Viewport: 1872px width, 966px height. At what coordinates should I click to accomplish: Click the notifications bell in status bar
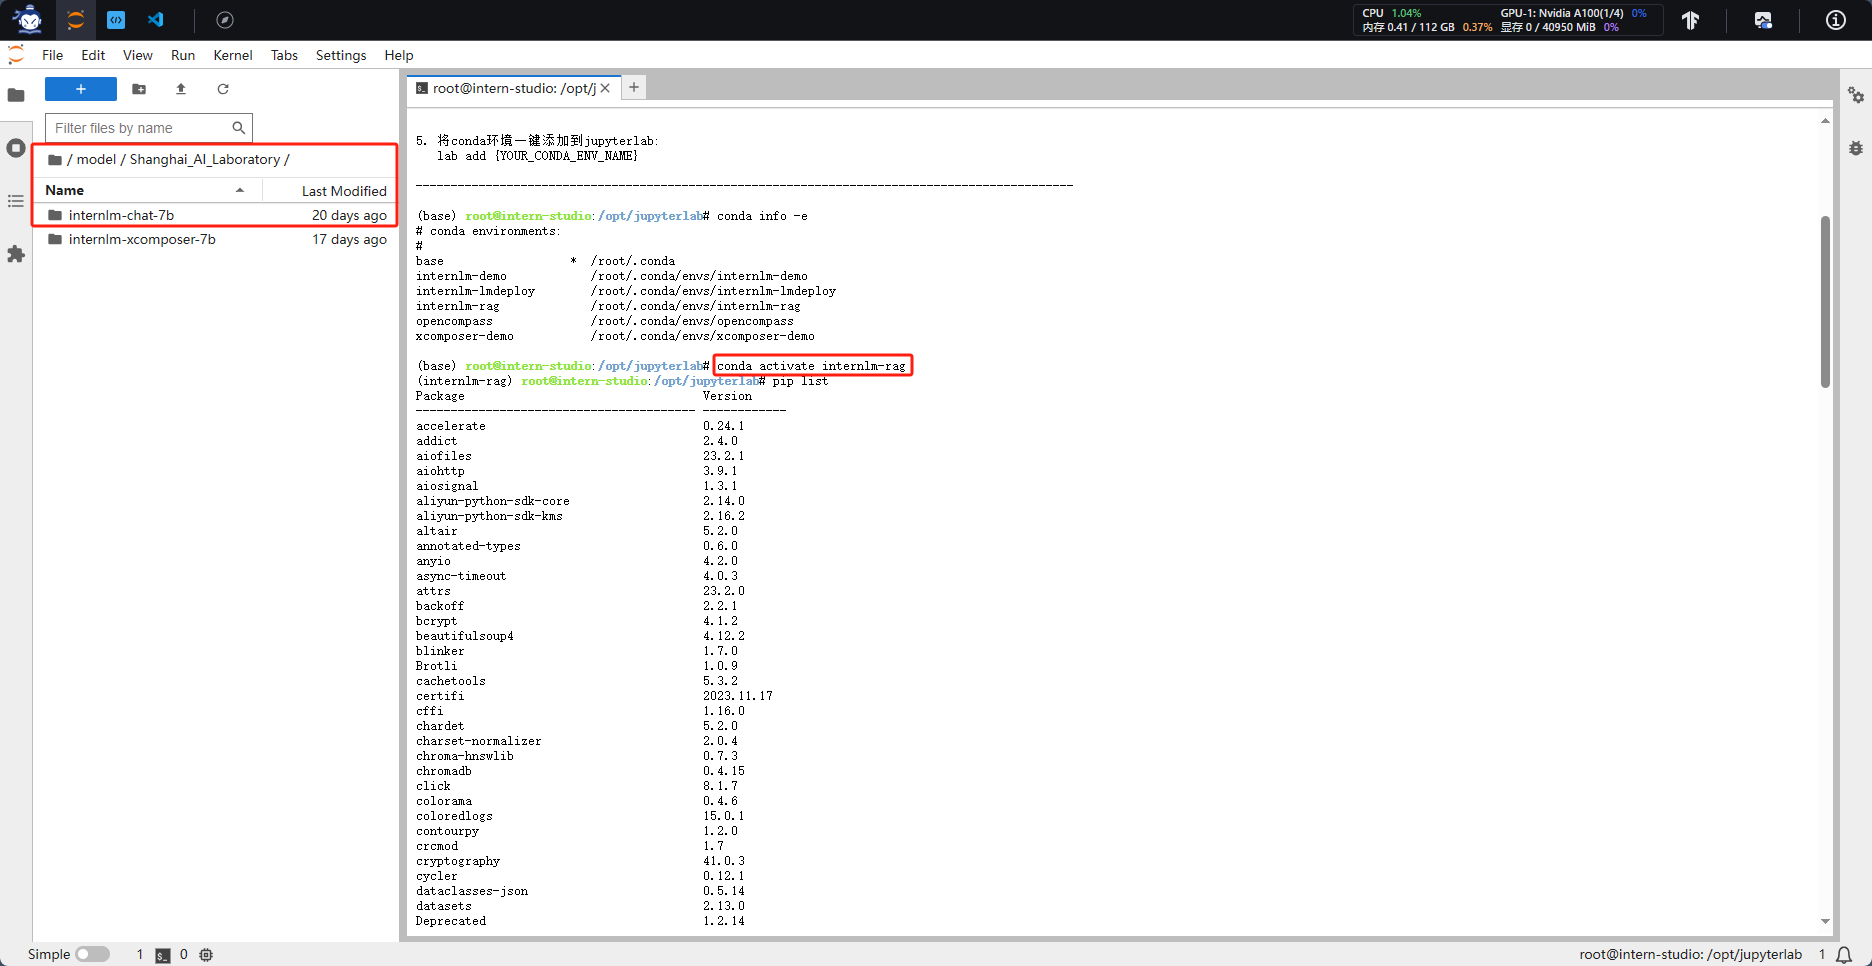(x=1844, y=955)
